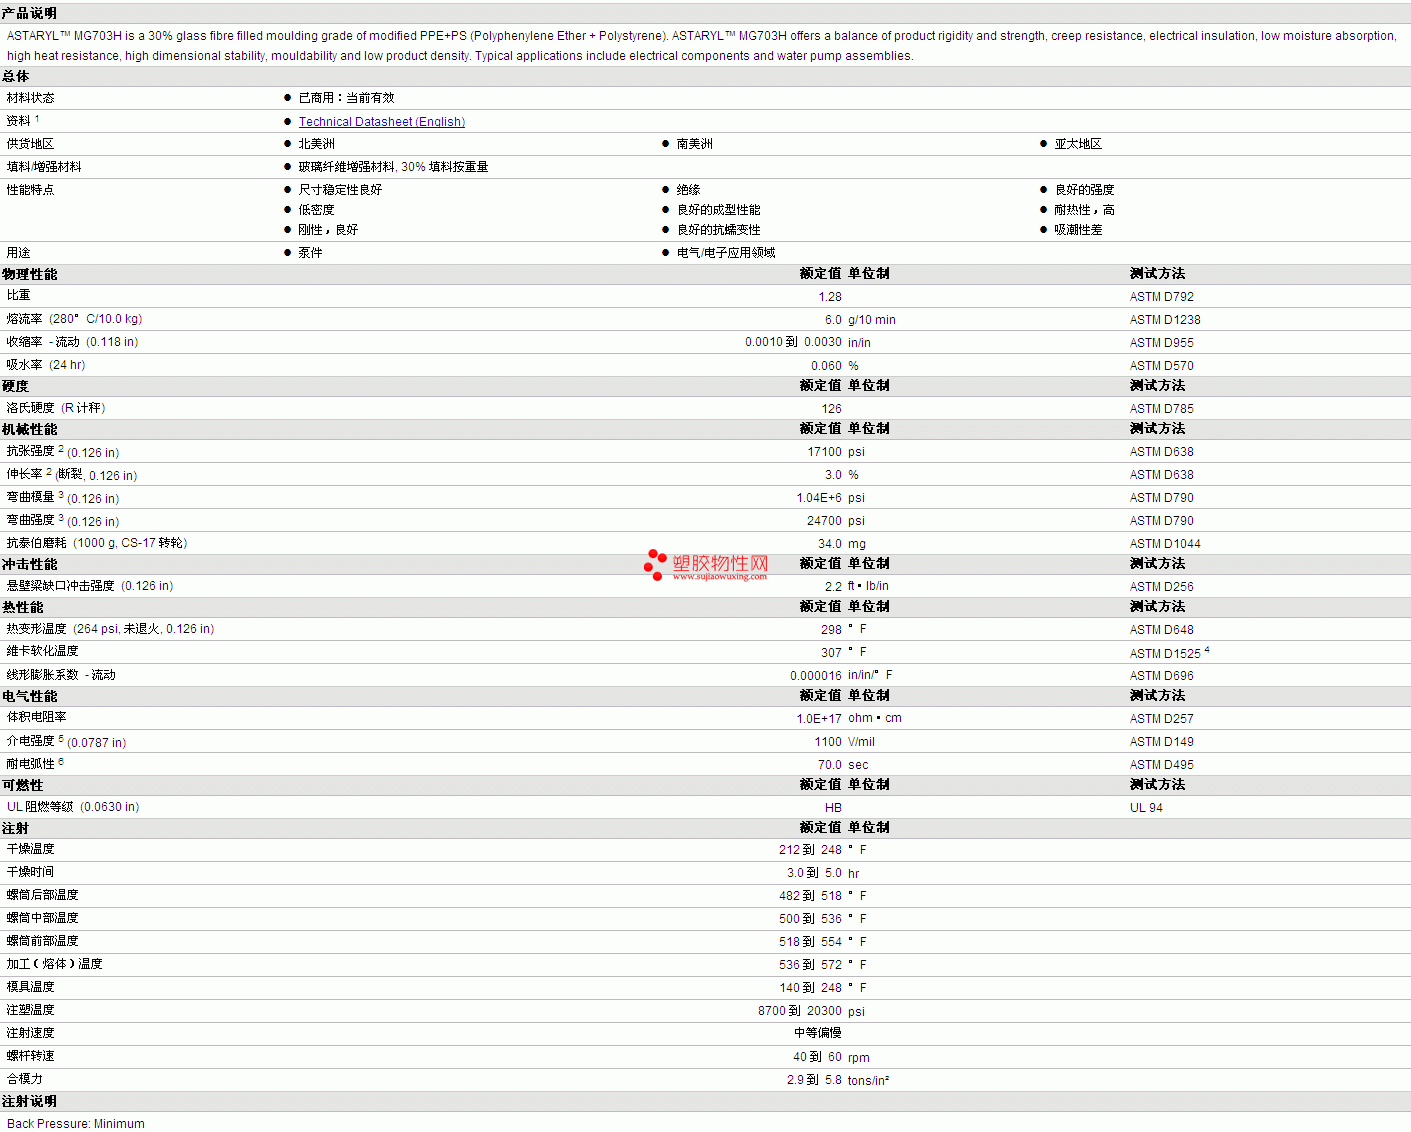
Task: Click the ASTM D149 dielectric method
Action: coord(1162,742)
